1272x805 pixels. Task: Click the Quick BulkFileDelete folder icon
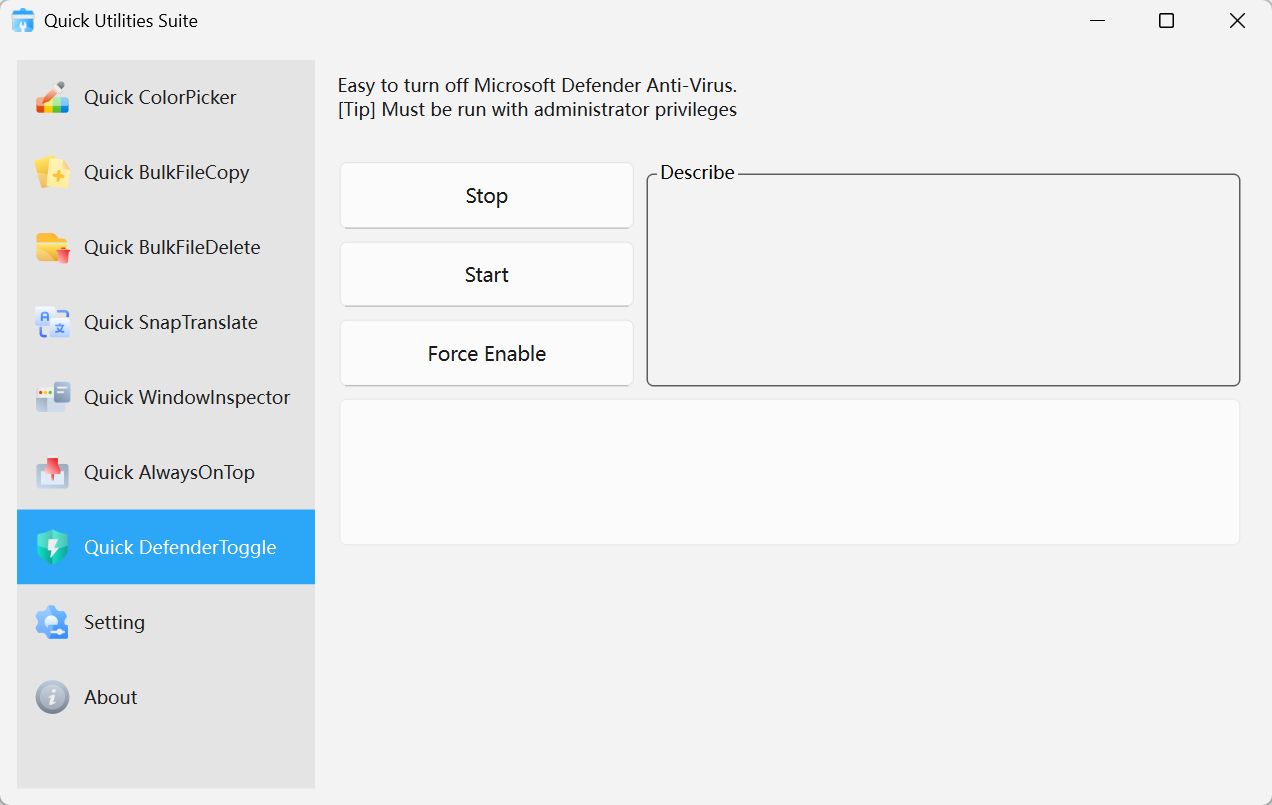point(52,247)
